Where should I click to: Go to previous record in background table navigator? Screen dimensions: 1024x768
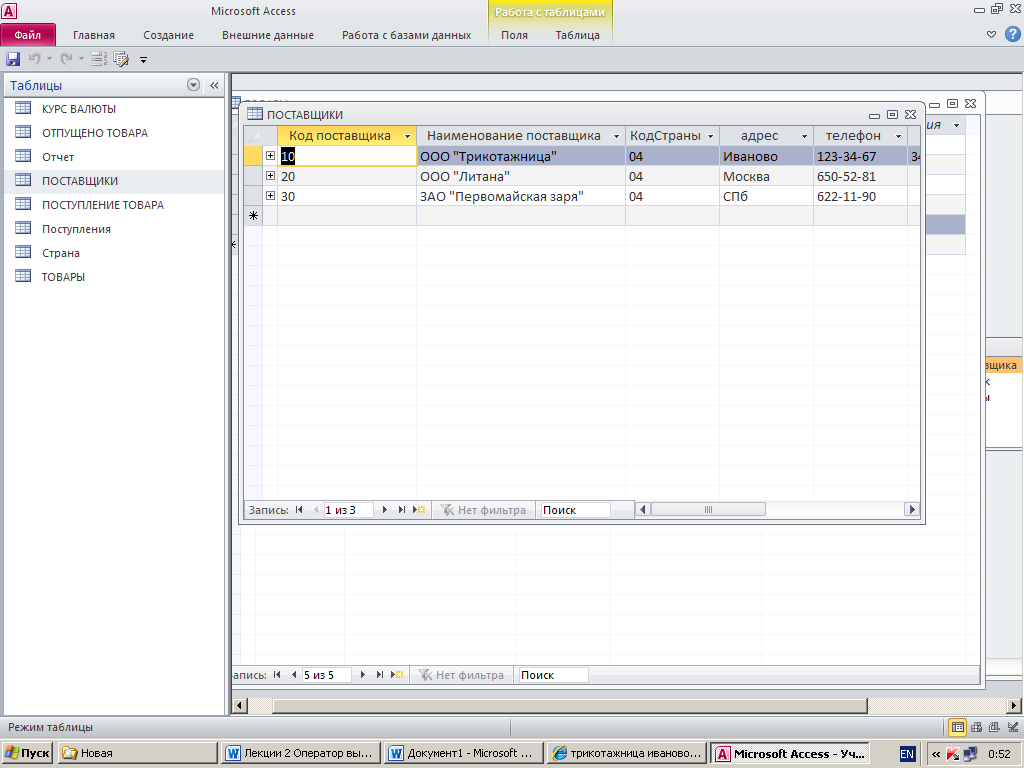coord(294,675)
